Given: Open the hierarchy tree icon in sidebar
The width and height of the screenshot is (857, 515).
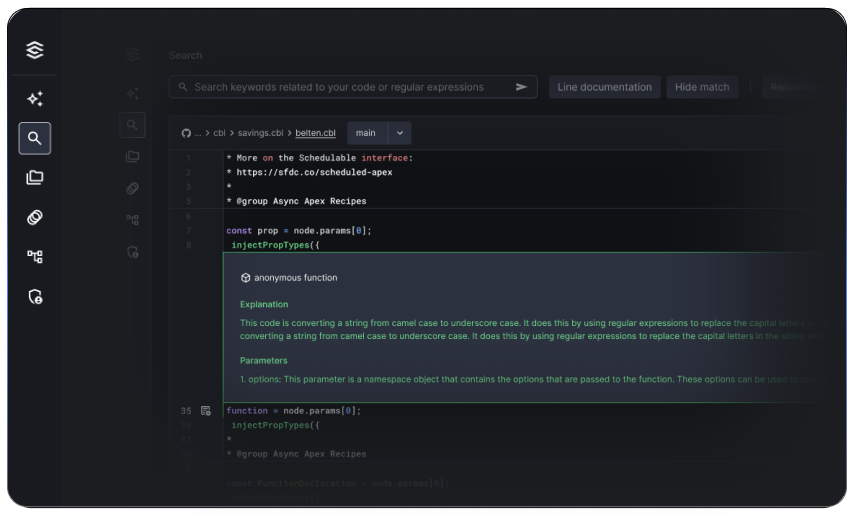Looking at the screenshot, I should coord(35,256).
